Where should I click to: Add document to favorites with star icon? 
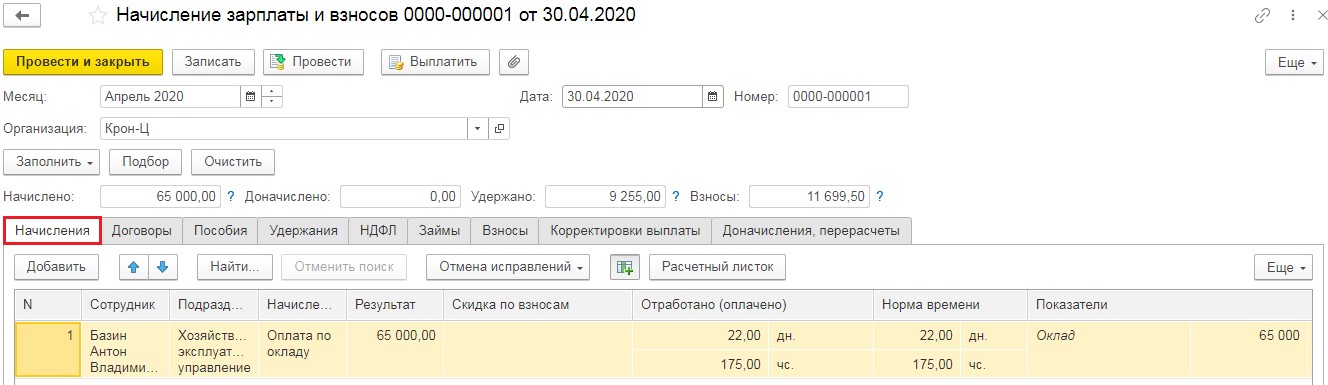97,16
